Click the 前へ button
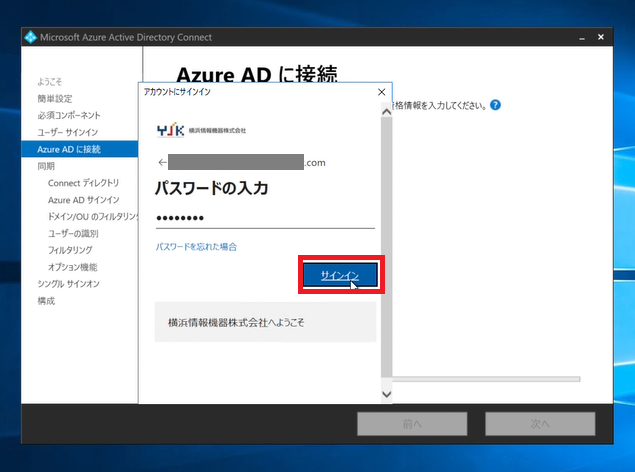Image resolution: width=635 pixels, height=472 pixels. (x=412, y=424)
